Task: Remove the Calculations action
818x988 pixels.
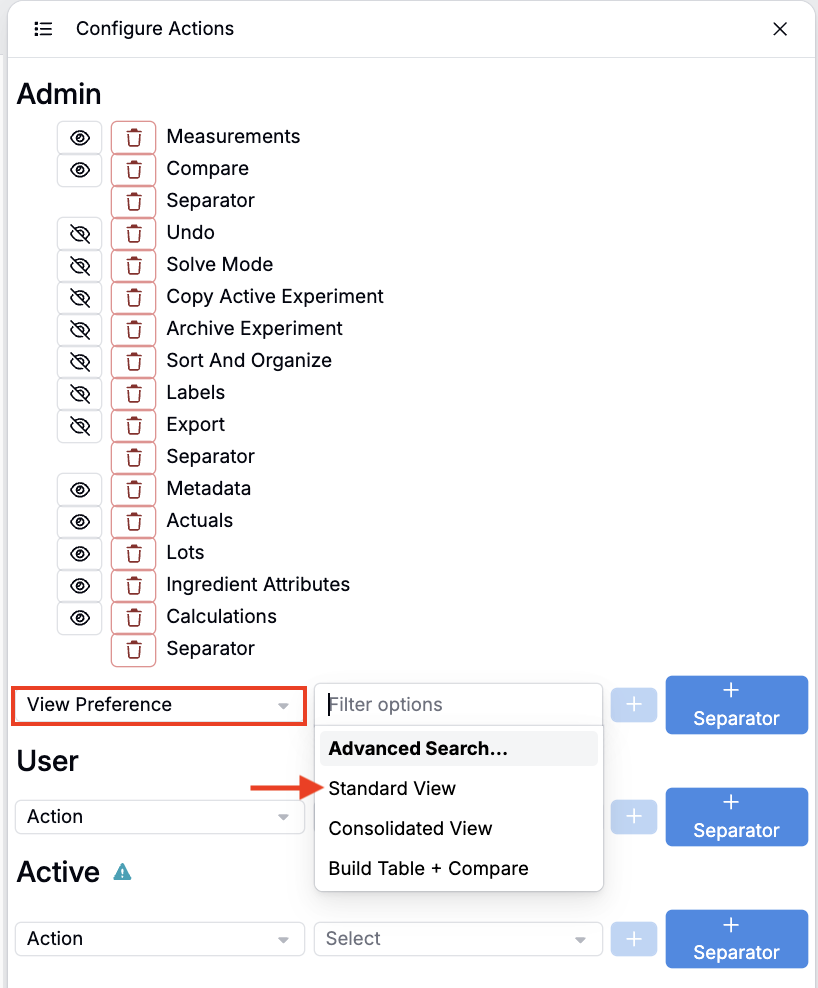Action: pyautogui.click(x=133, y=617)
